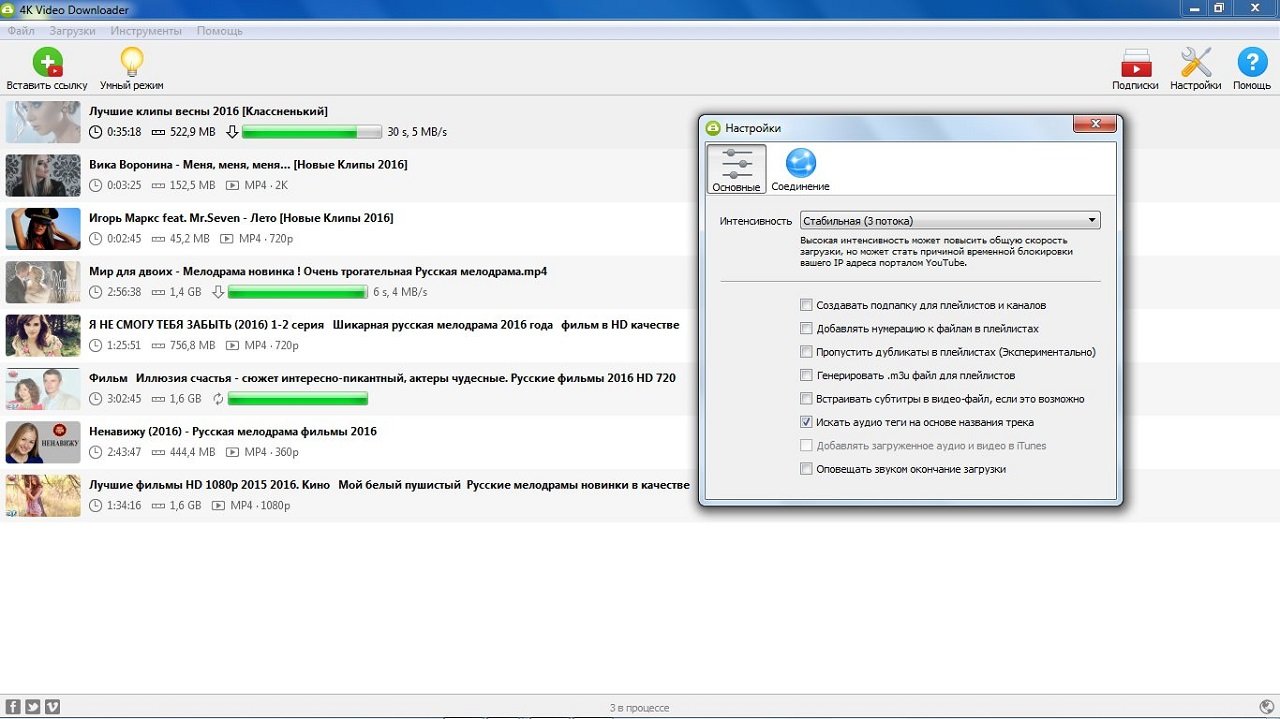The width and height of the screenshot is (1280, 719).
Task: Click the progress bar of 'Лучшие клипы весны 2016'
Action: pyautogui.click(x=311, y=132)
